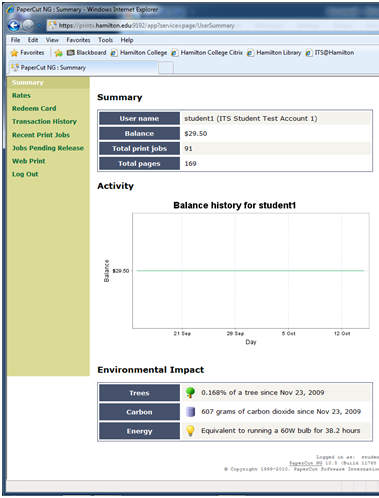Viewport: 379px width, 498px height.
Task: Click Log Out in the sidebar
Action: tap(25, 174)
